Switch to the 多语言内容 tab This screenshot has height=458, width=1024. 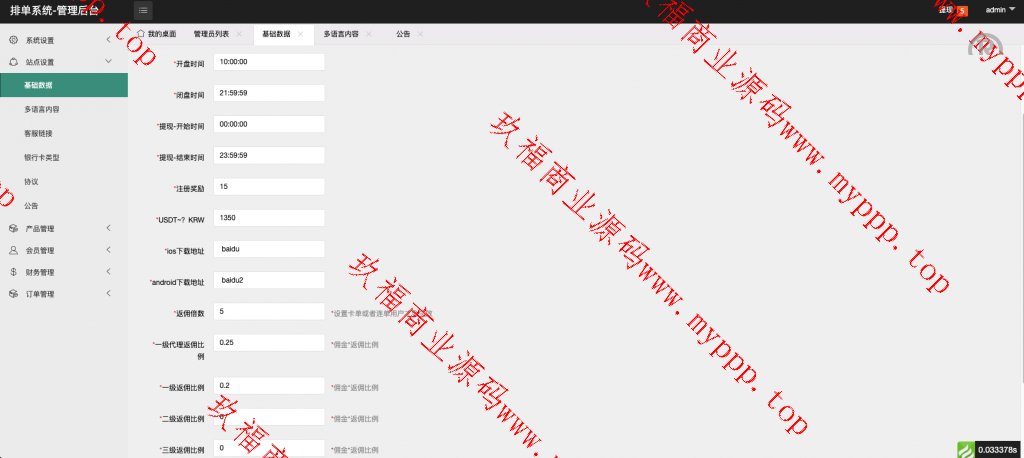click(x=341, y=34)
